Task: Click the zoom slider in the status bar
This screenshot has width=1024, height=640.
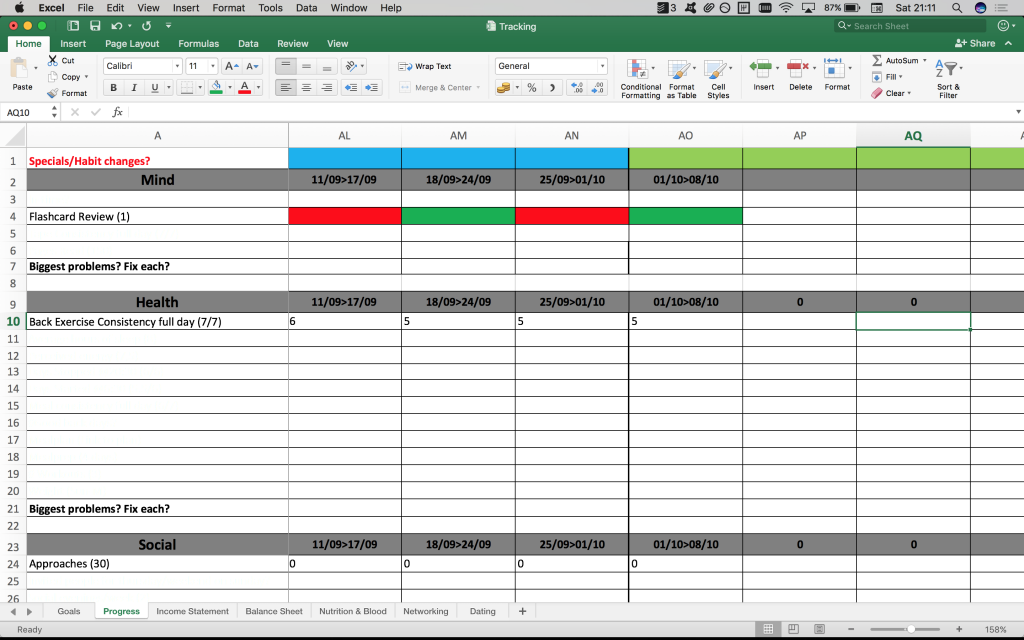Action: pos(909,629)
